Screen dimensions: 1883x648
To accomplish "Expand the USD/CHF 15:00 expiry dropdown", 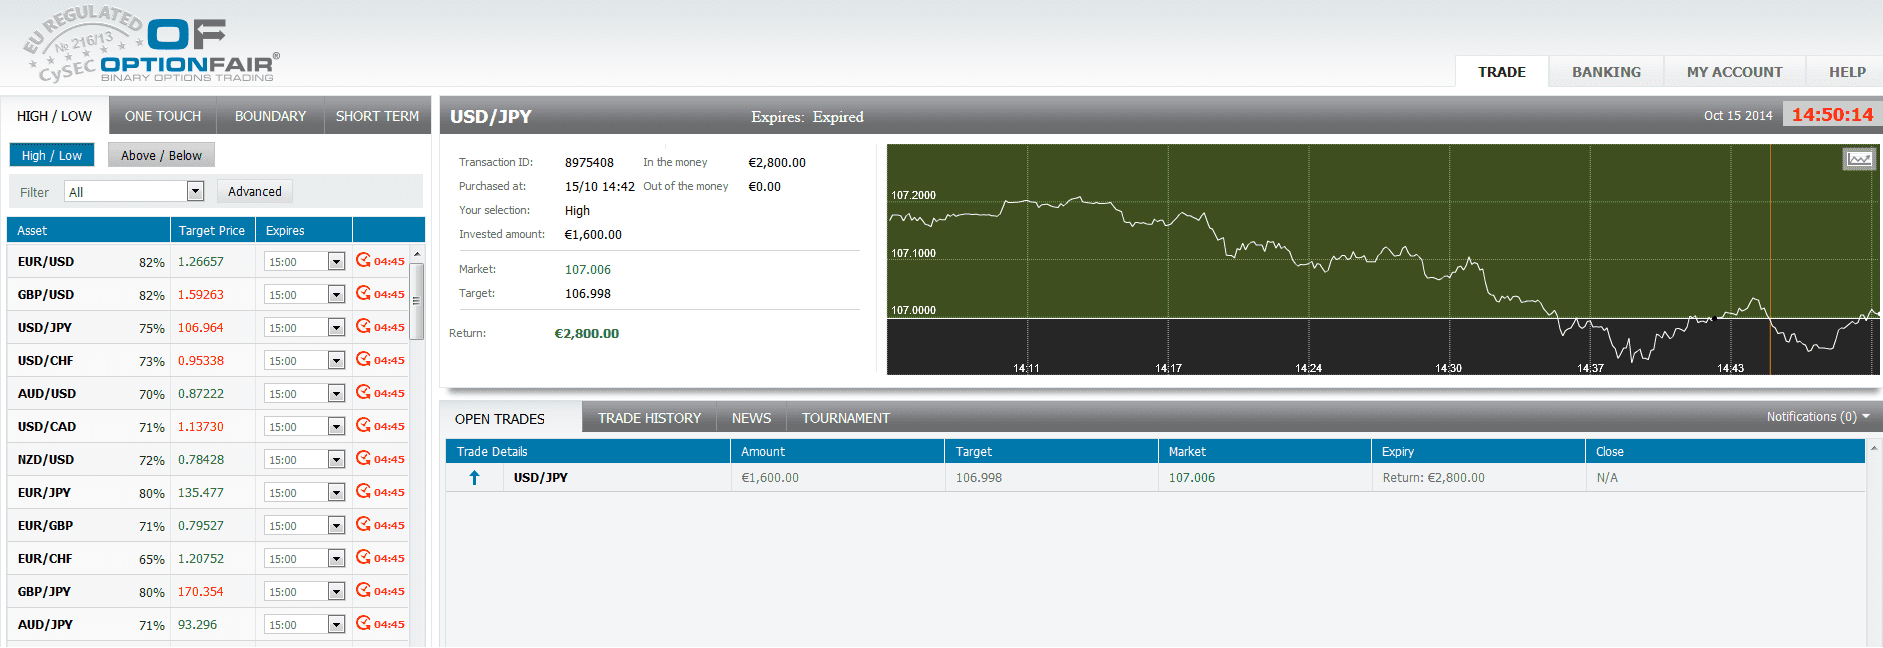I will point(336,360).
